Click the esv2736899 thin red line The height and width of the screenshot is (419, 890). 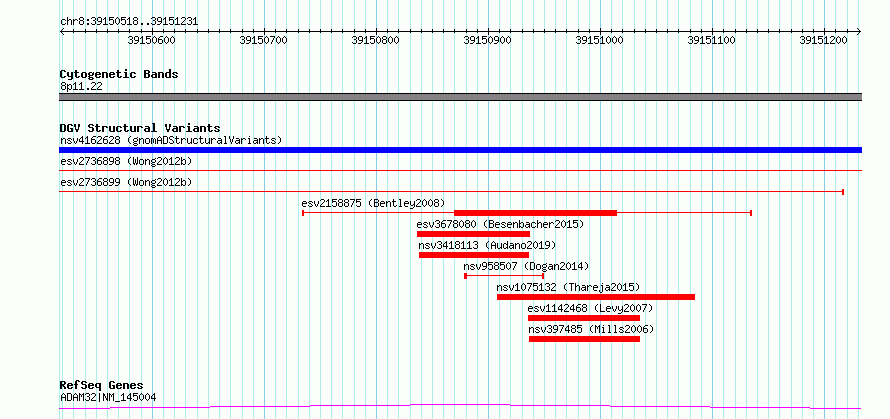(451, 192)
